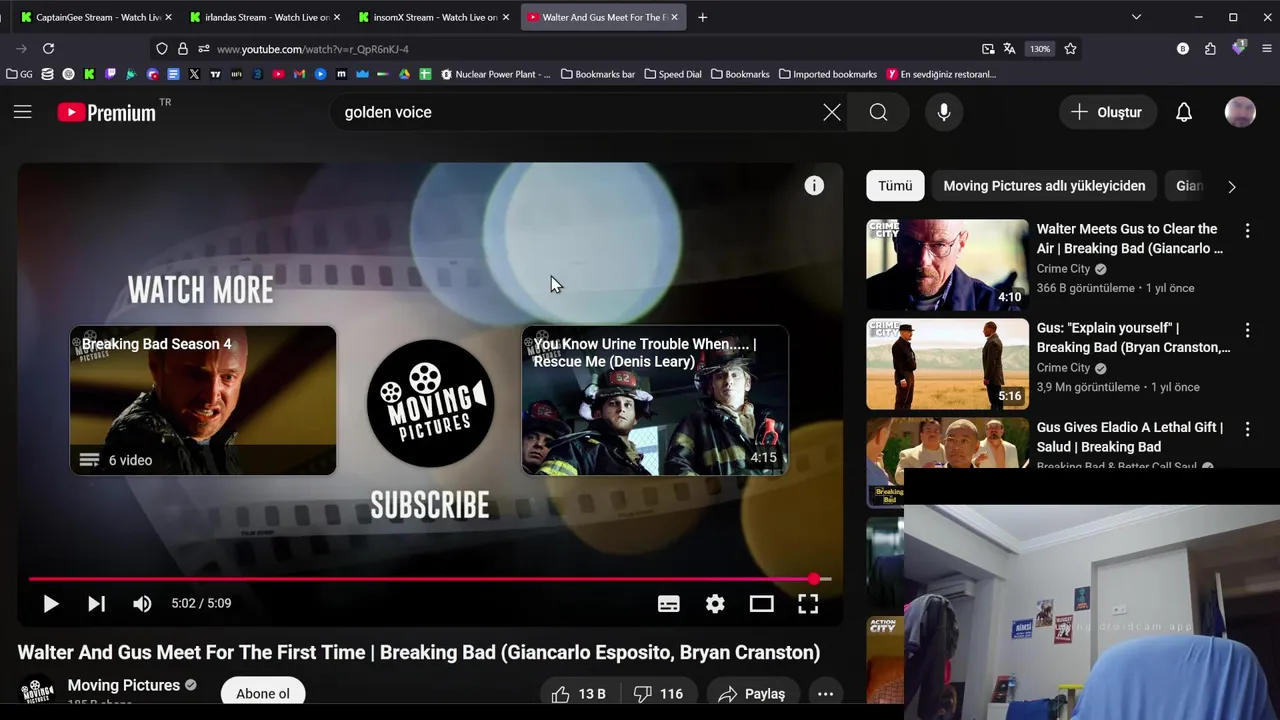Translate page icon in address bar
The height and width of the screenshot is (720, 1280).
coord(1009,49)
